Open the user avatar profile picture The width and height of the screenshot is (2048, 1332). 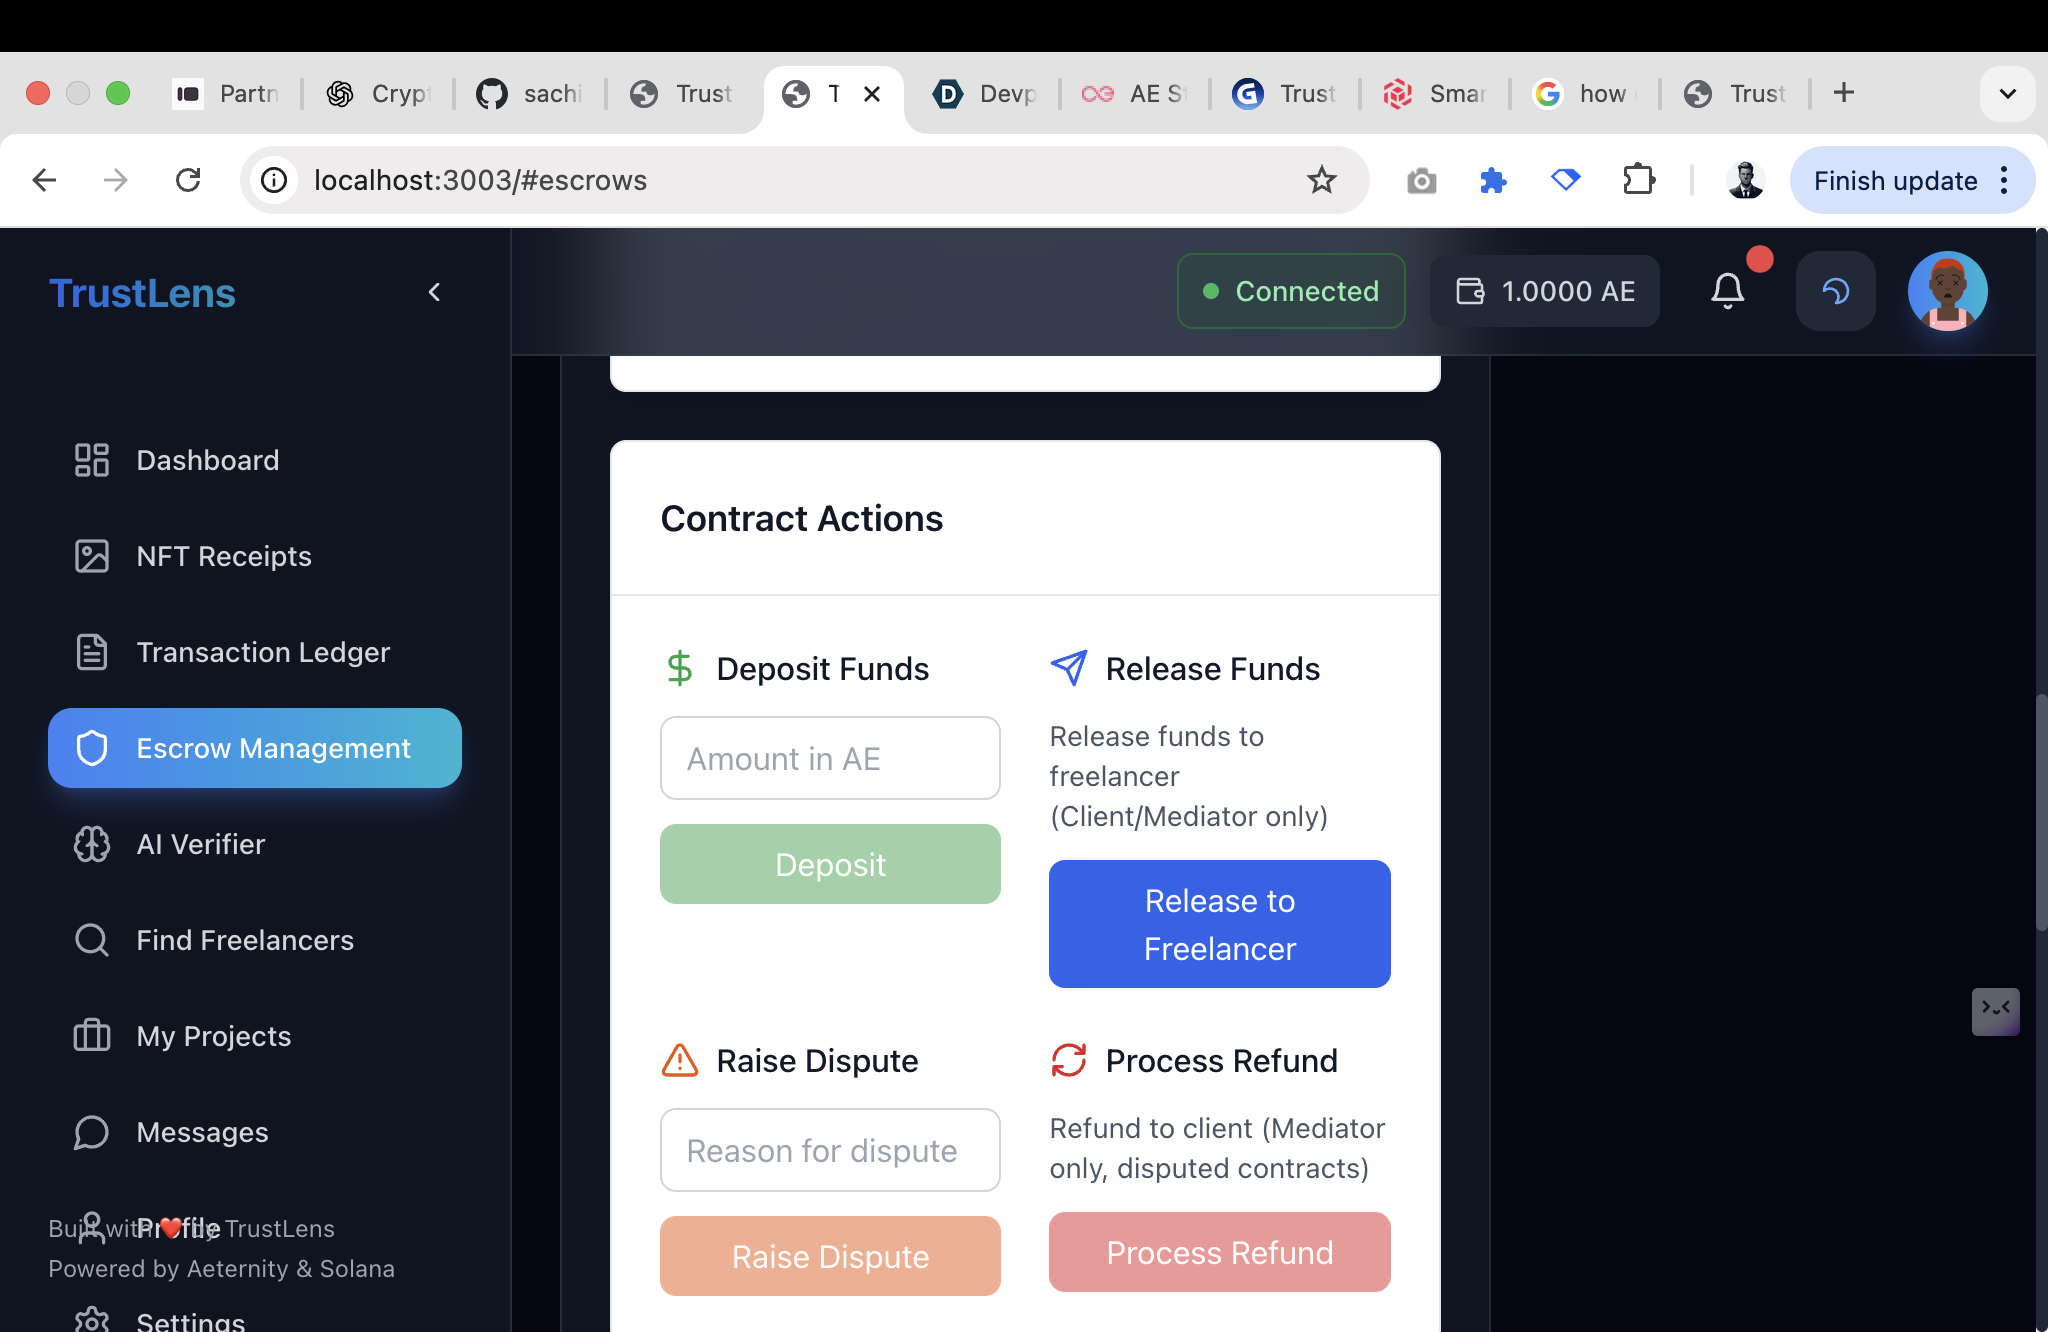1946,291
